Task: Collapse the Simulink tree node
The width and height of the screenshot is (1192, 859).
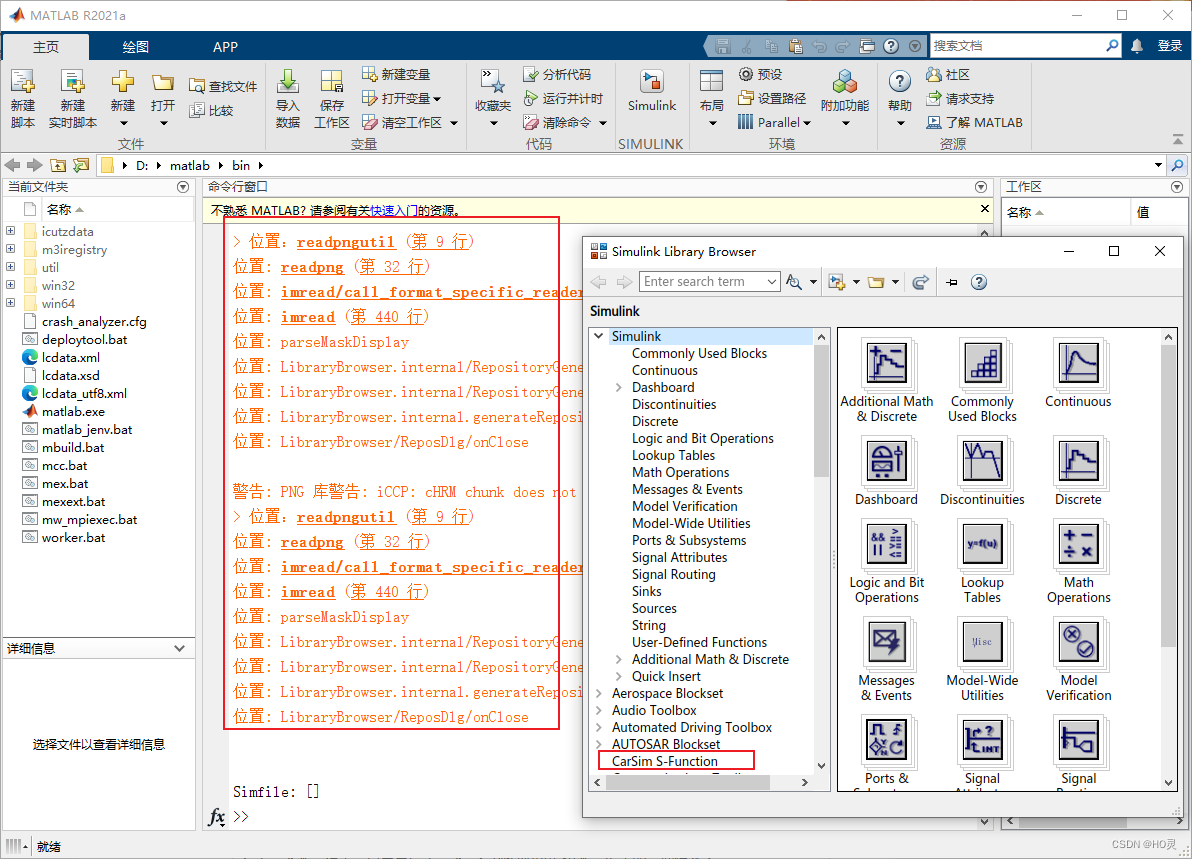Action: pyautogui.click(x=599, y=336)
